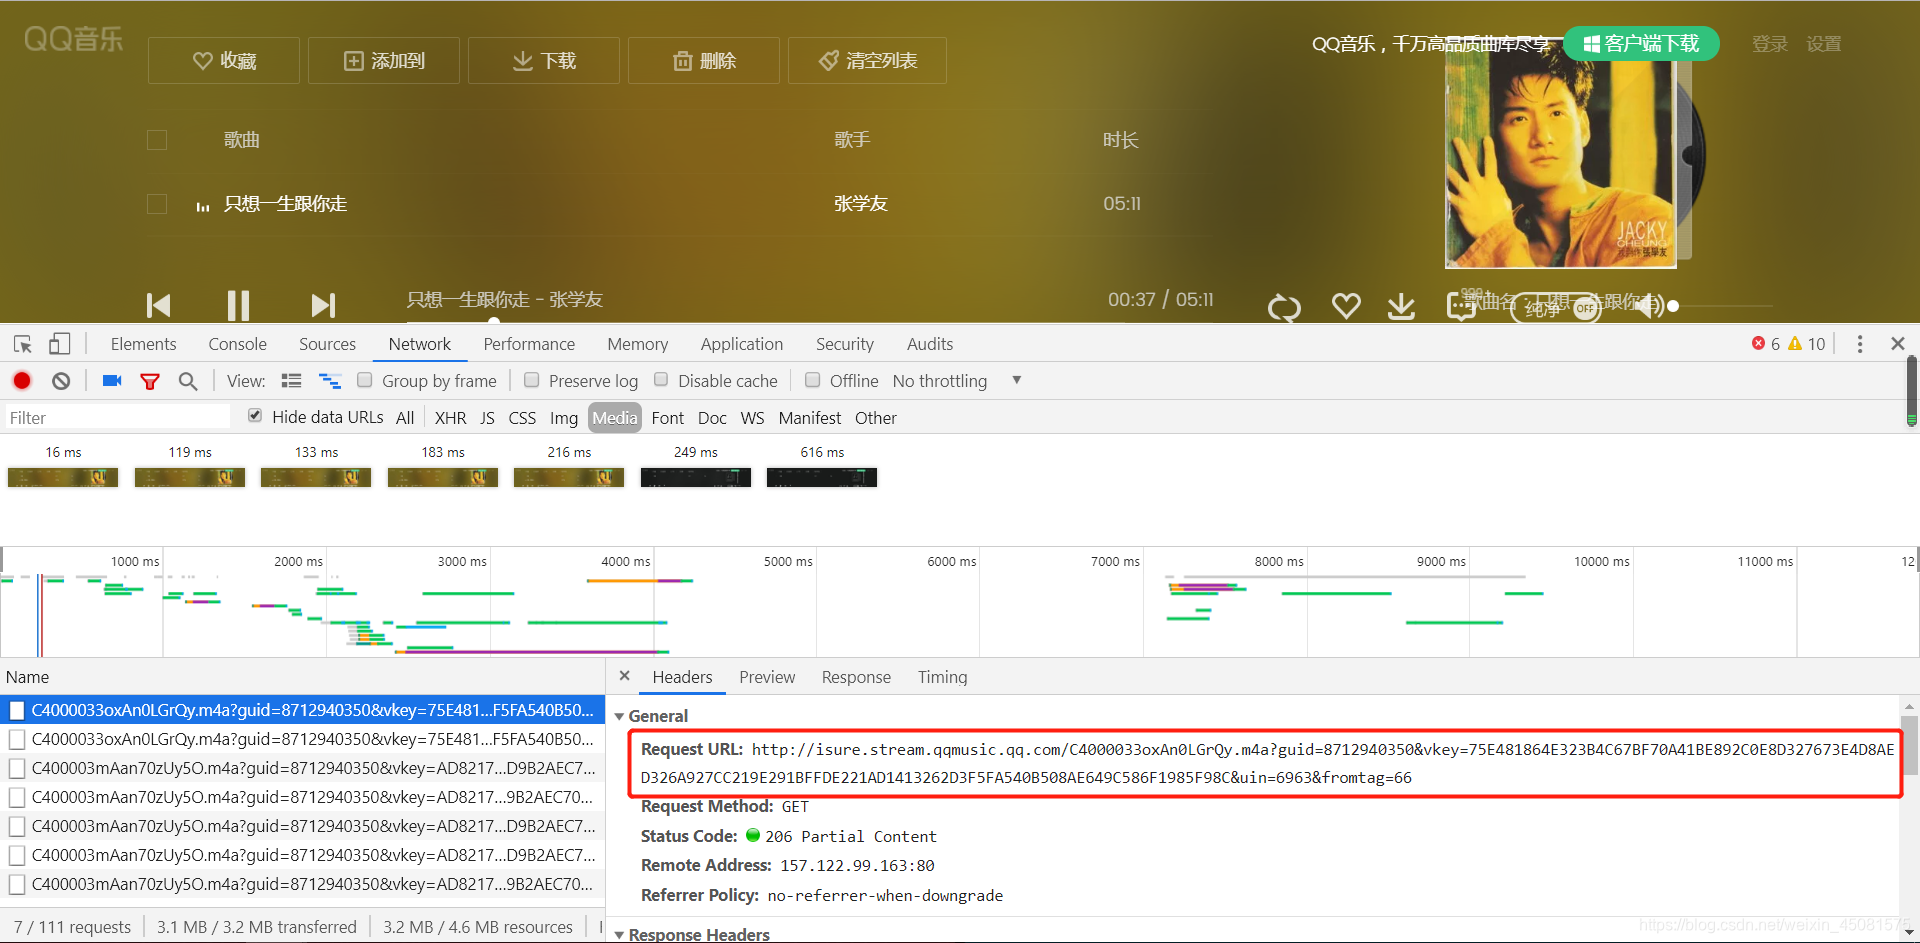Enable Disable cache checkbox
This screenshot has width=1920, height=943.
[x=661, y=380]
